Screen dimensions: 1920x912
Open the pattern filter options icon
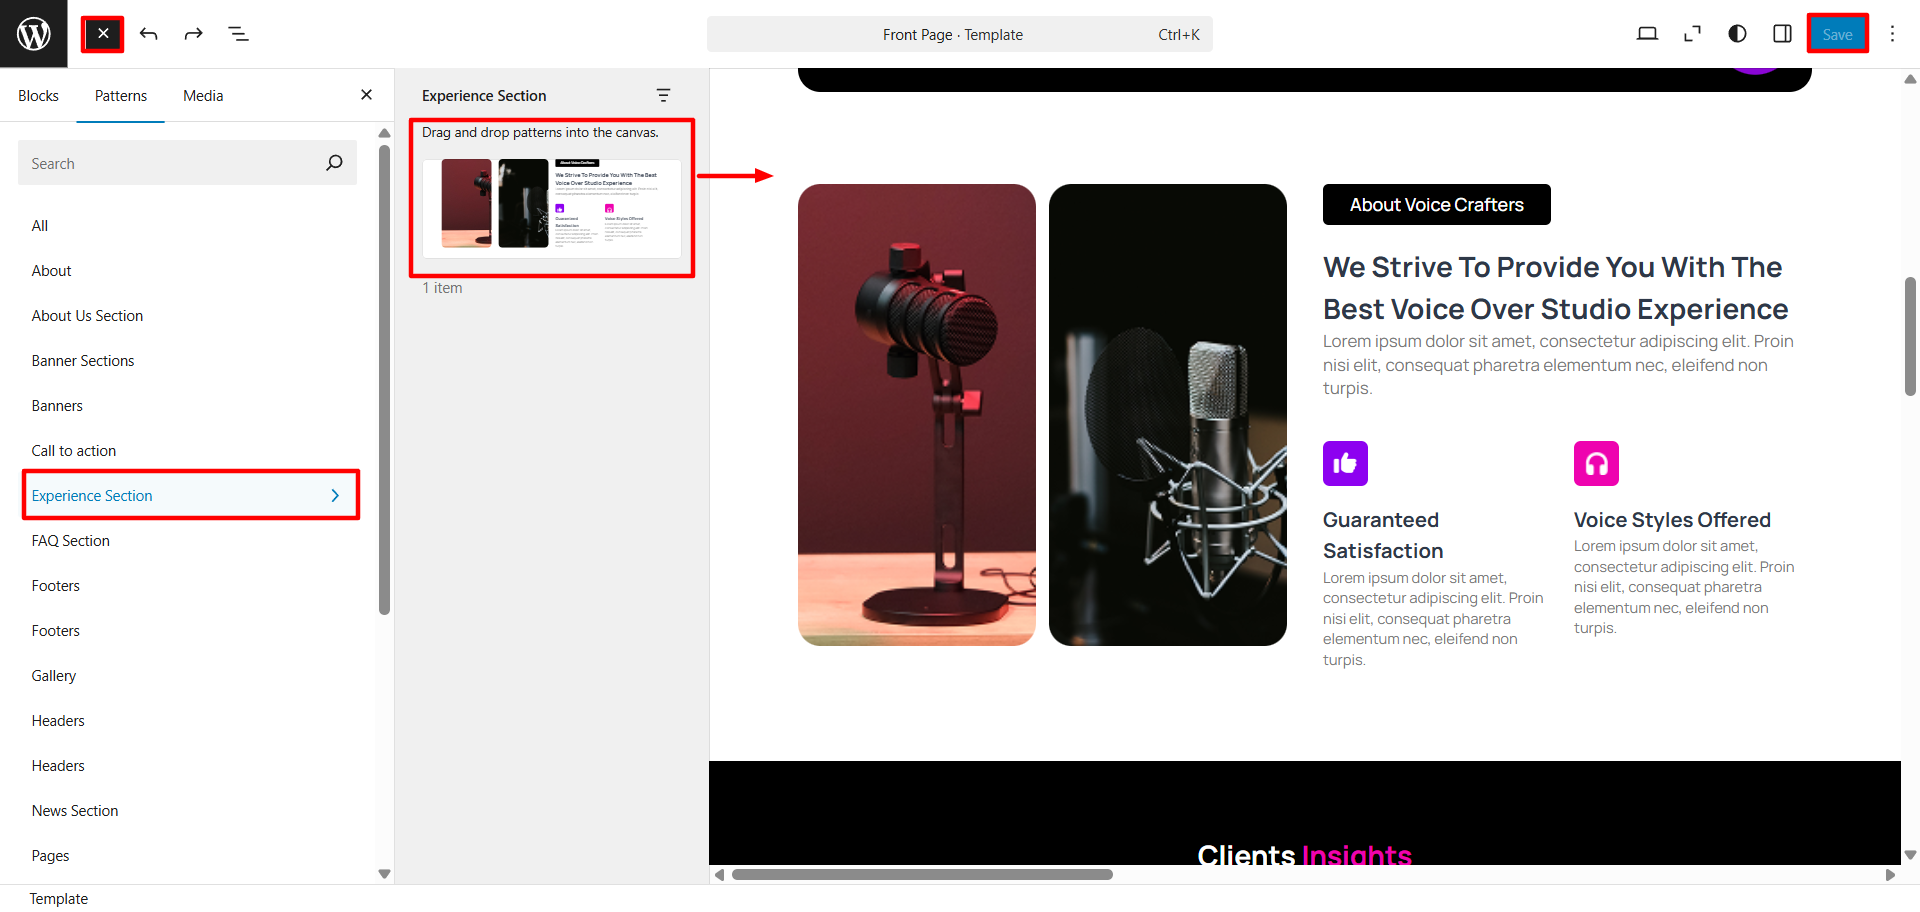pyautogui.click(x=663, y=95)
